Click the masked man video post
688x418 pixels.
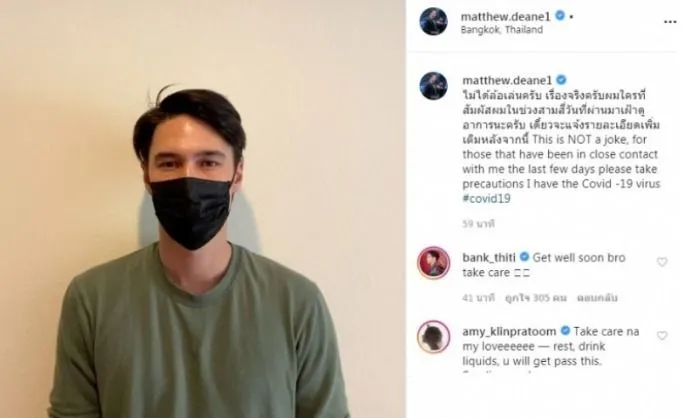203,209
